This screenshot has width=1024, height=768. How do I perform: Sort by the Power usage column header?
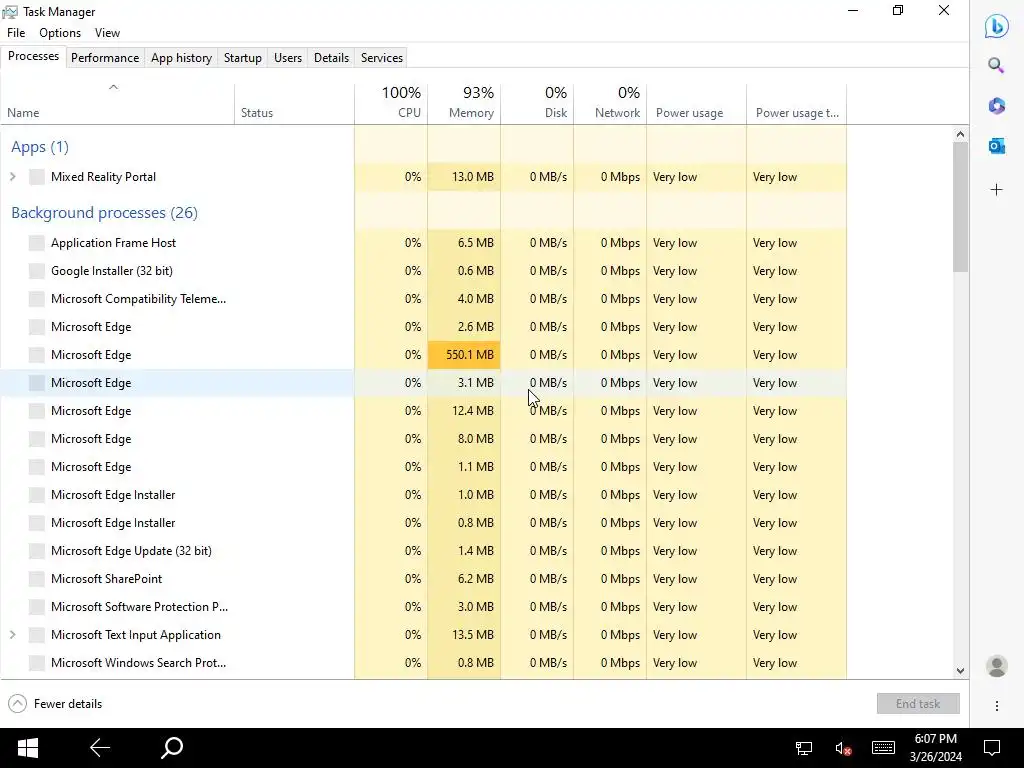[x=697, y=103]
